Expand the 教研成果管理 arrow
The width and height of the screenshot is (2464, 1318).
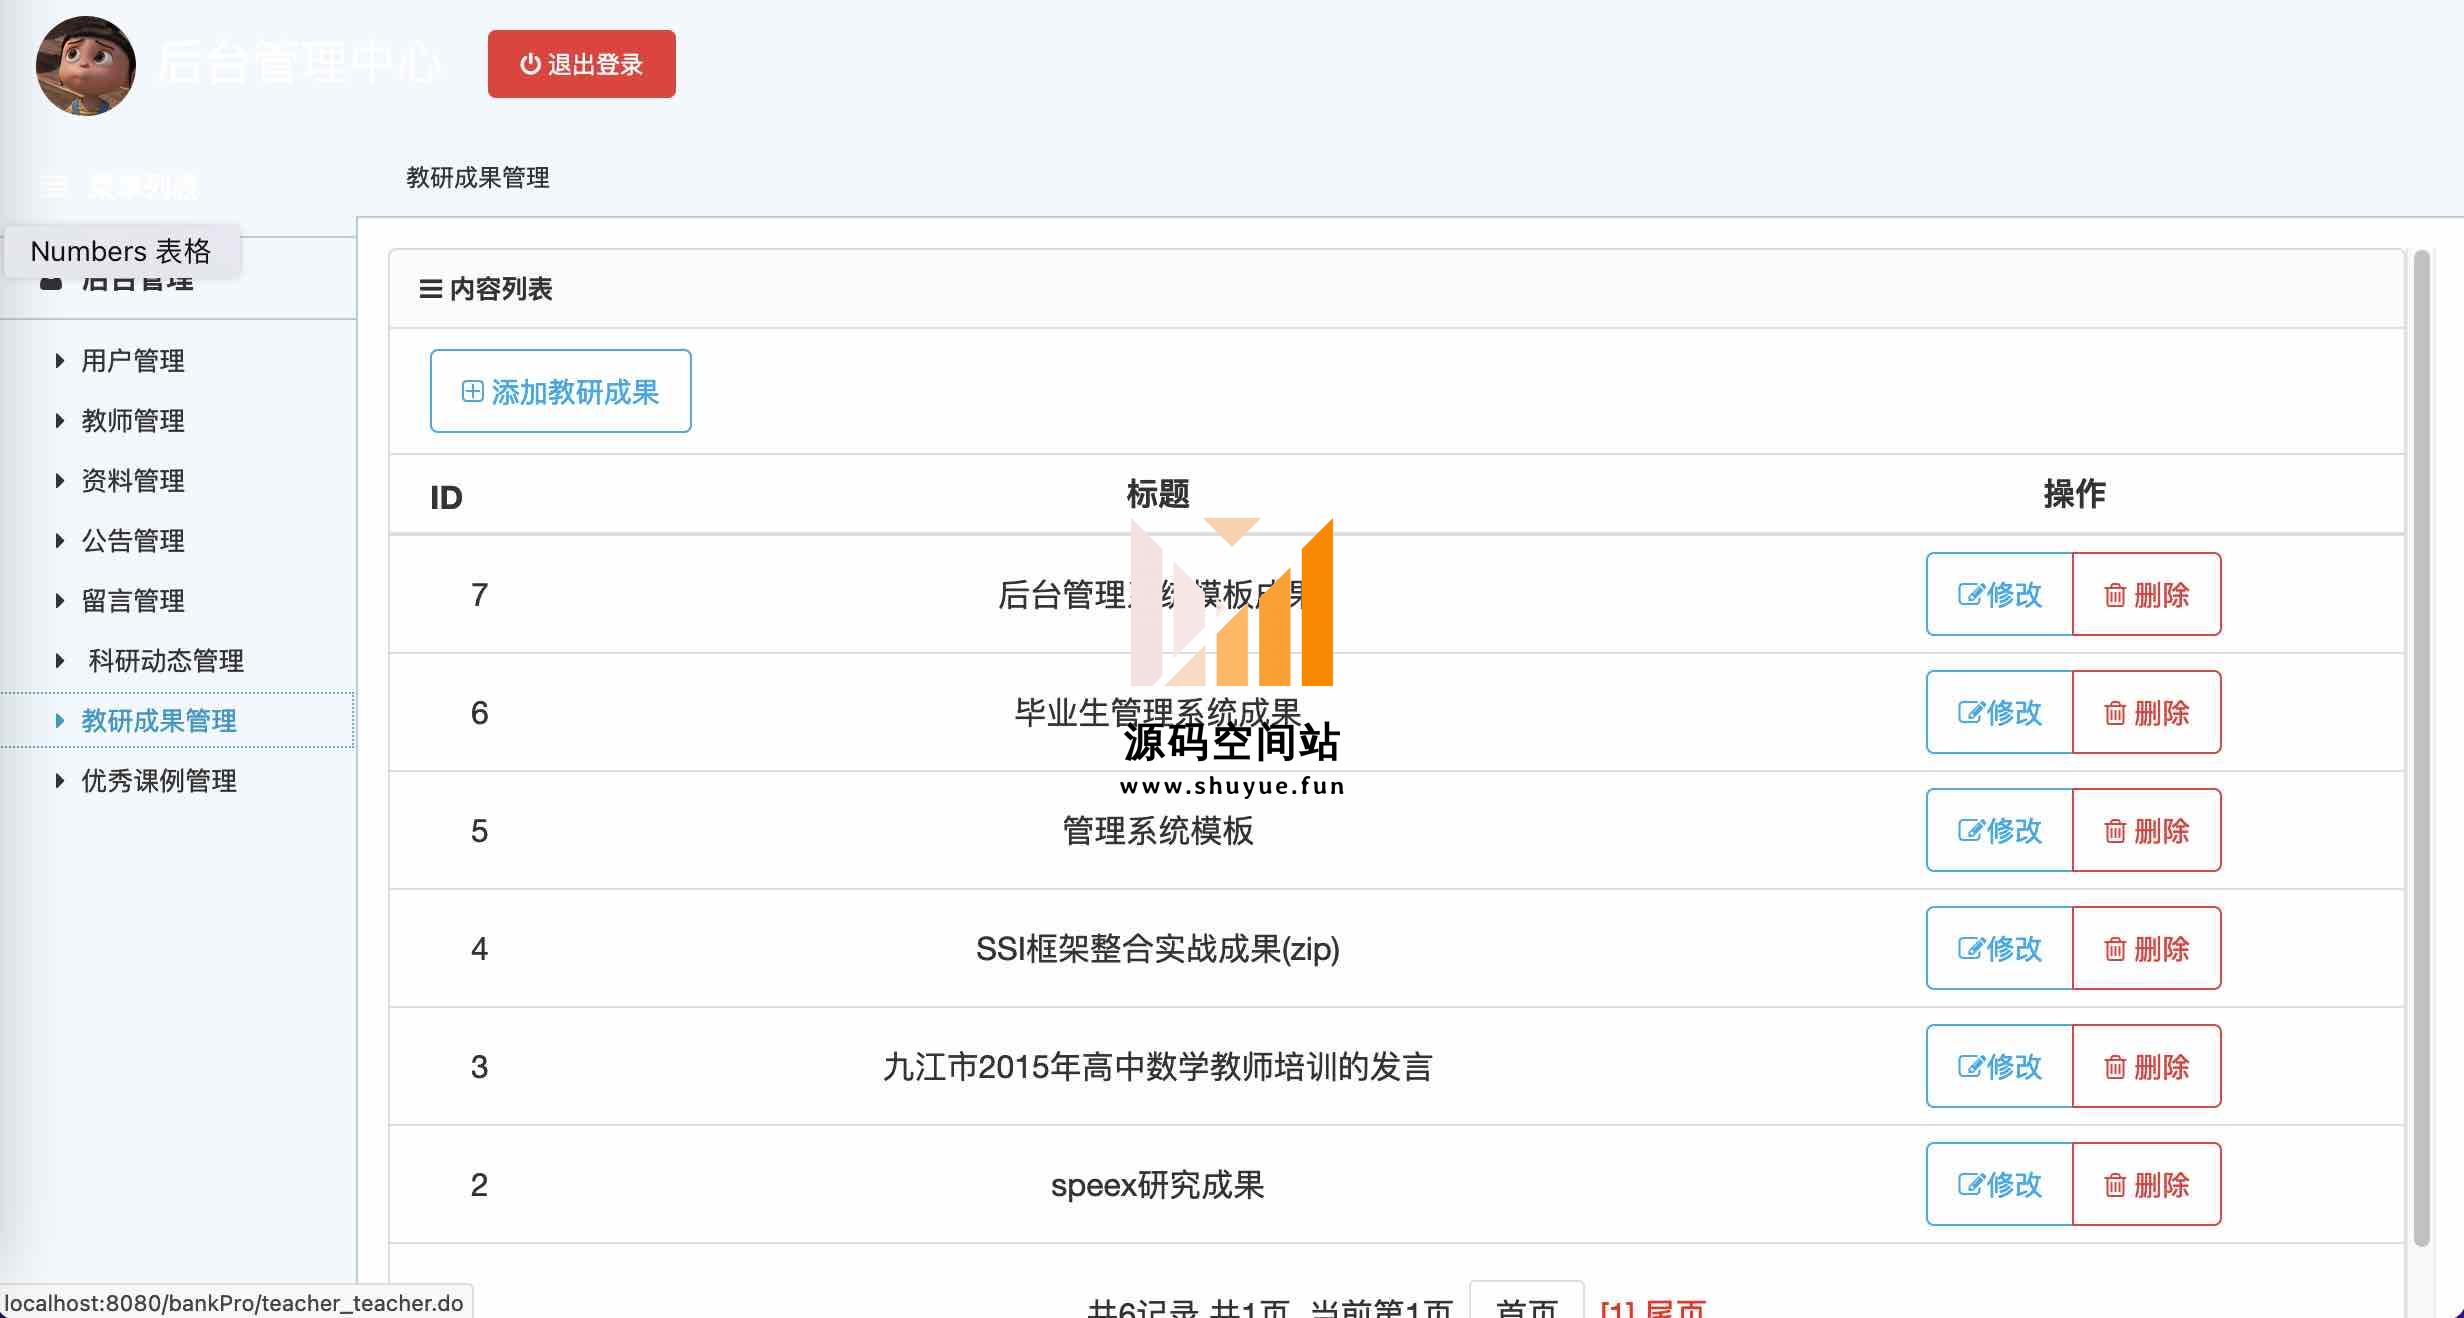coord(60,721)
